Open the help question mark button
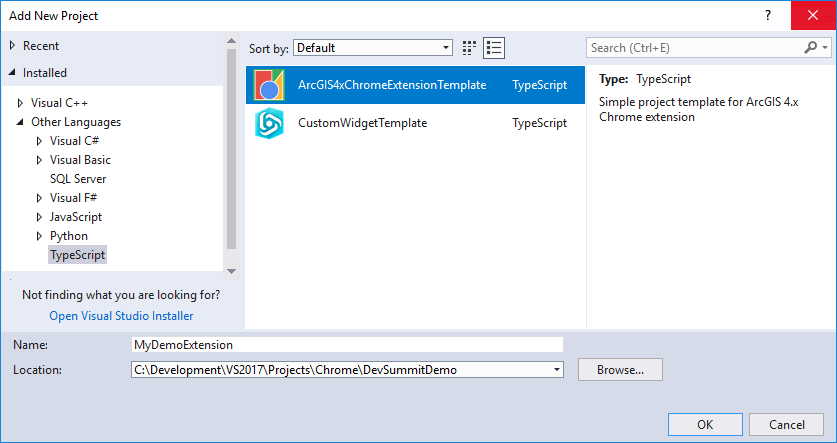 [x=768, y=15]
